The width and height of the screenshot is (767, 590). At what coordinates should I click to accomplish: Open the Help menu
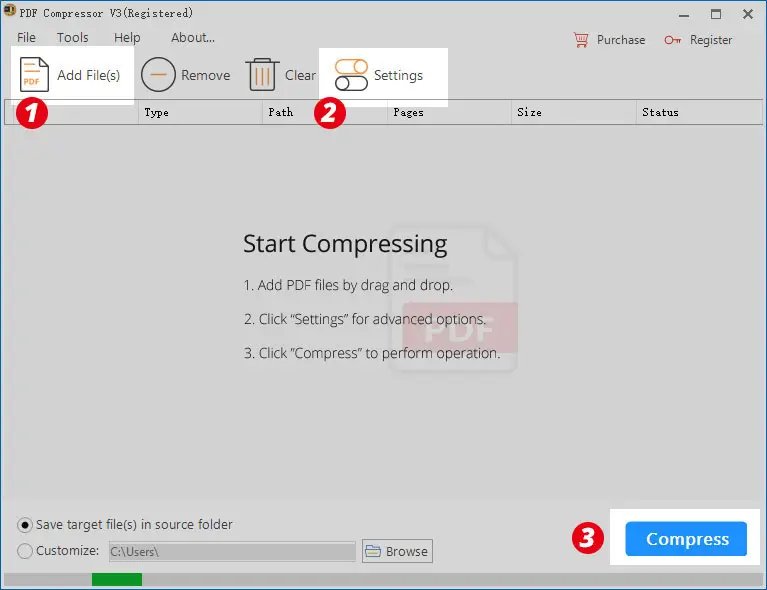click(127, 38)
